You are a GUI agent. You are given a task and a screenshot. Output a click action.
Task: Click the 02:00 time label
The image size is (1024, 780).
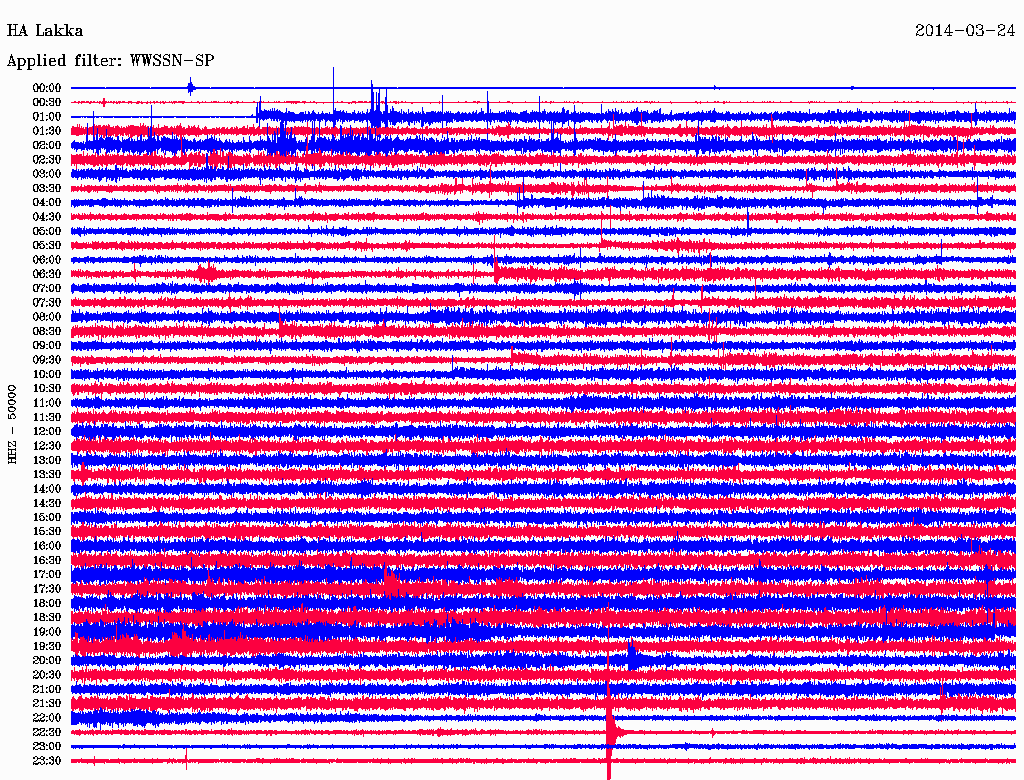(x=47, y=145)
